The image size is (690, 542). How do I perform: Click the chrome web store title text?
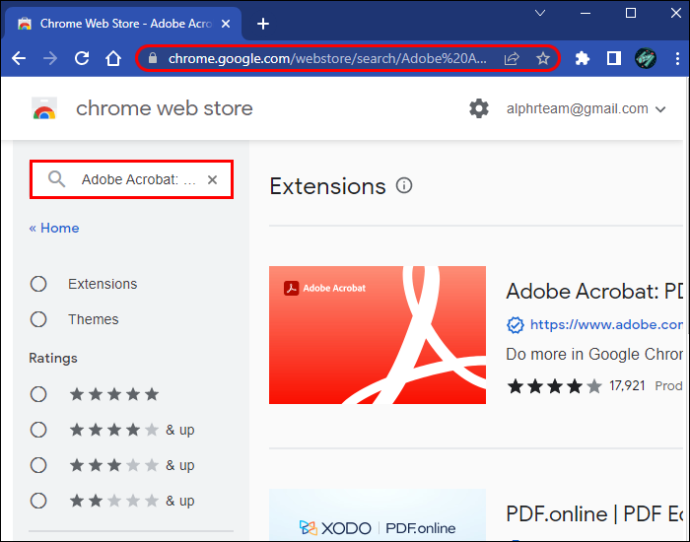tap(165, 109)
